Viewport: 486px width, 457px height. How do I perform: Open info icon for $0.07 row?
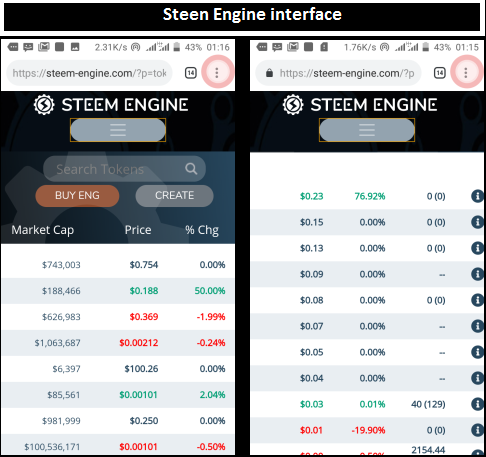(477, 326)
